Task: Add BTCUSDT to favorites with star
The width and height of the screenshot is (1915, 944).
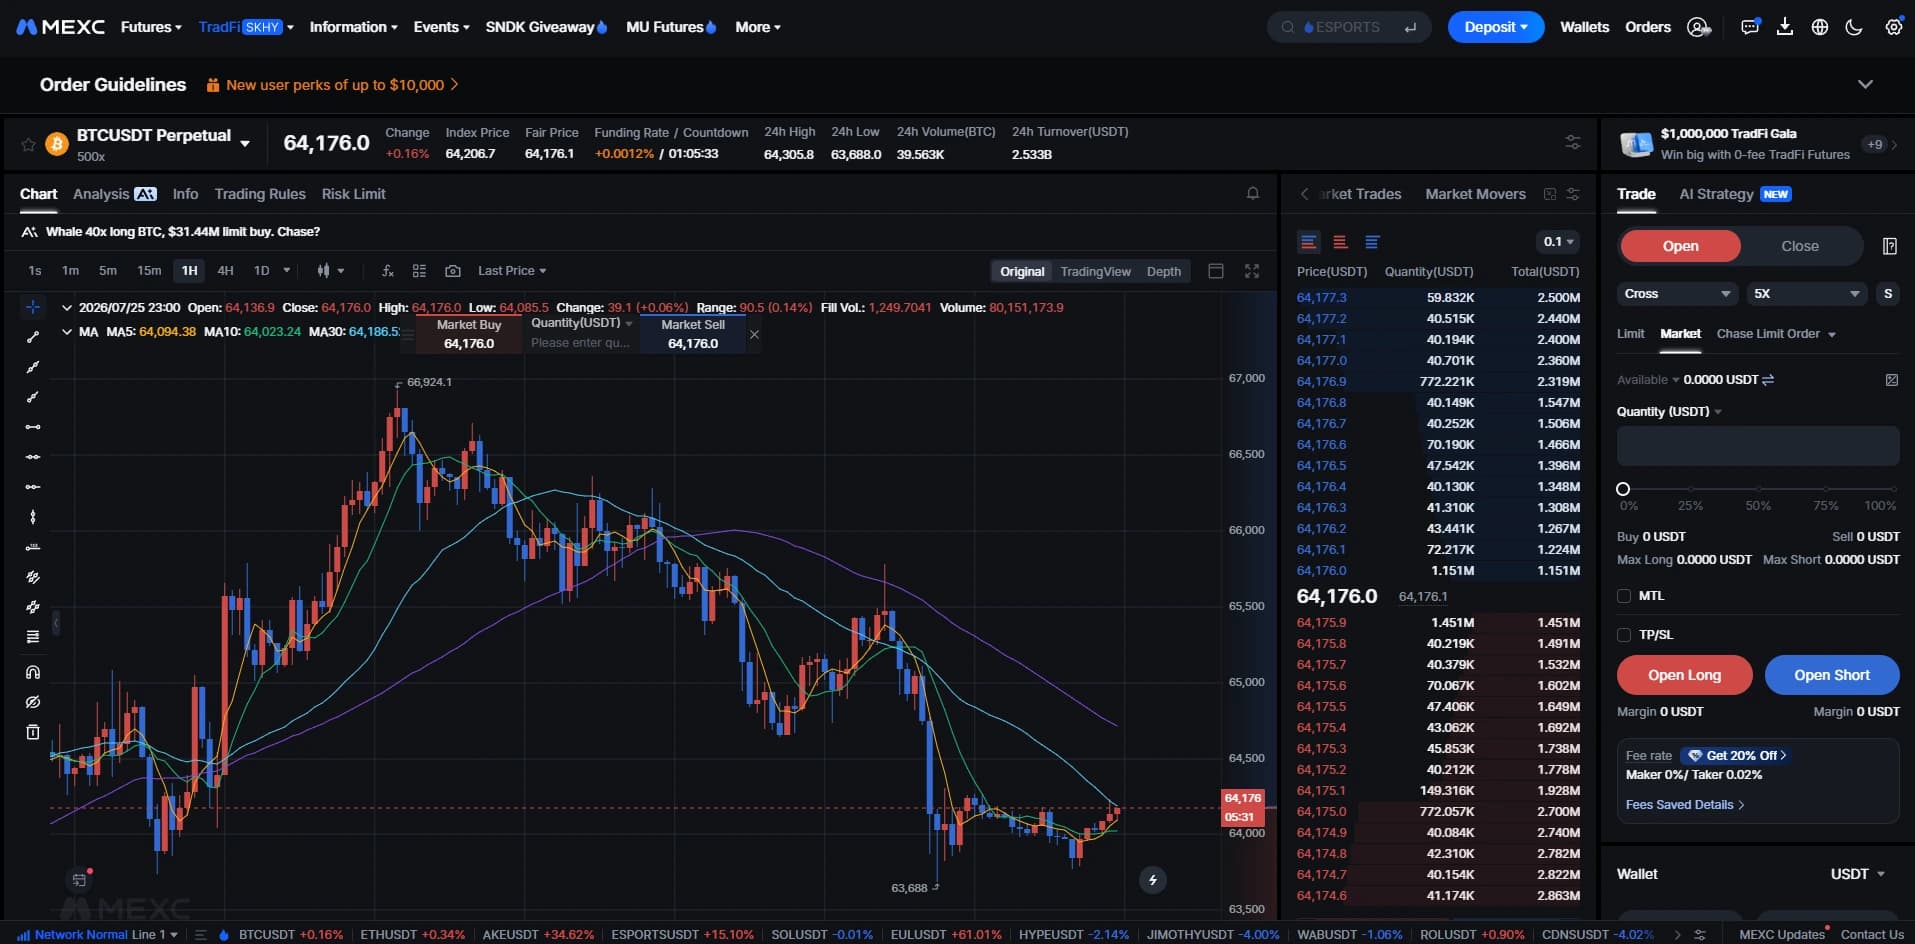Action: pyautogui.click(x=28, y=145)
